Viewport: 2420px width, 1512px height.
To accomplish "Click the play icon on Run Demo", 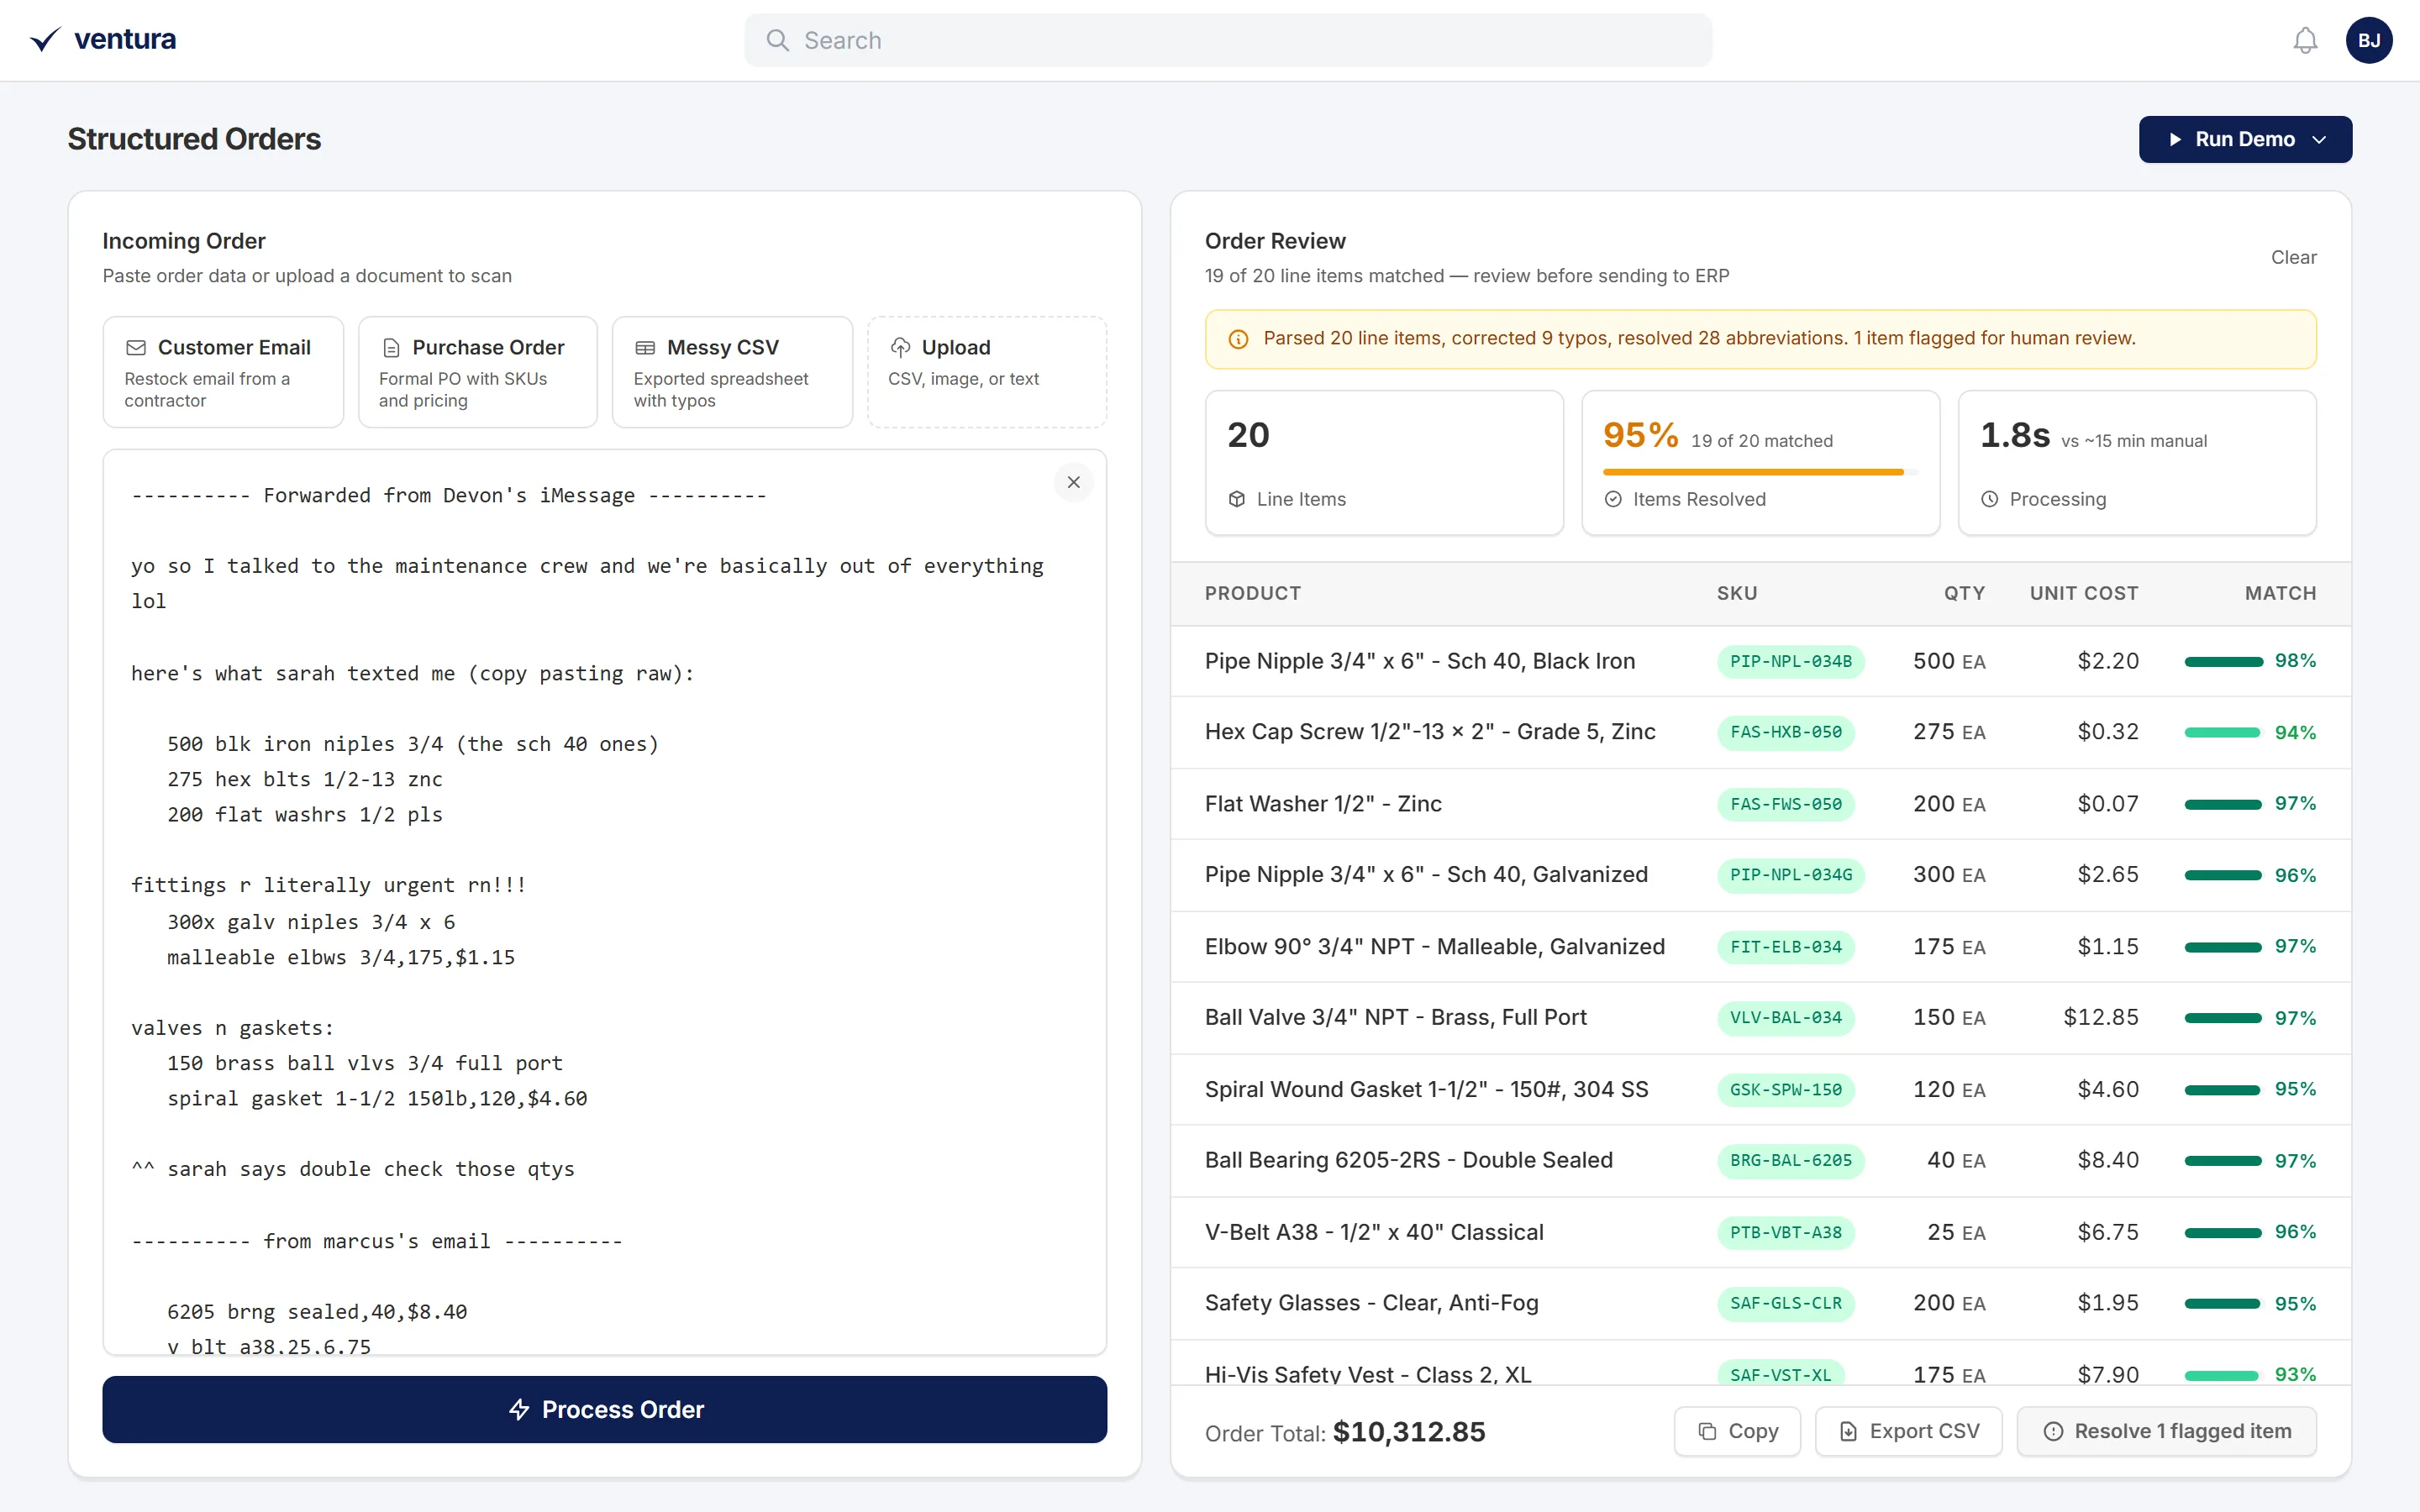I will 2175,139.
